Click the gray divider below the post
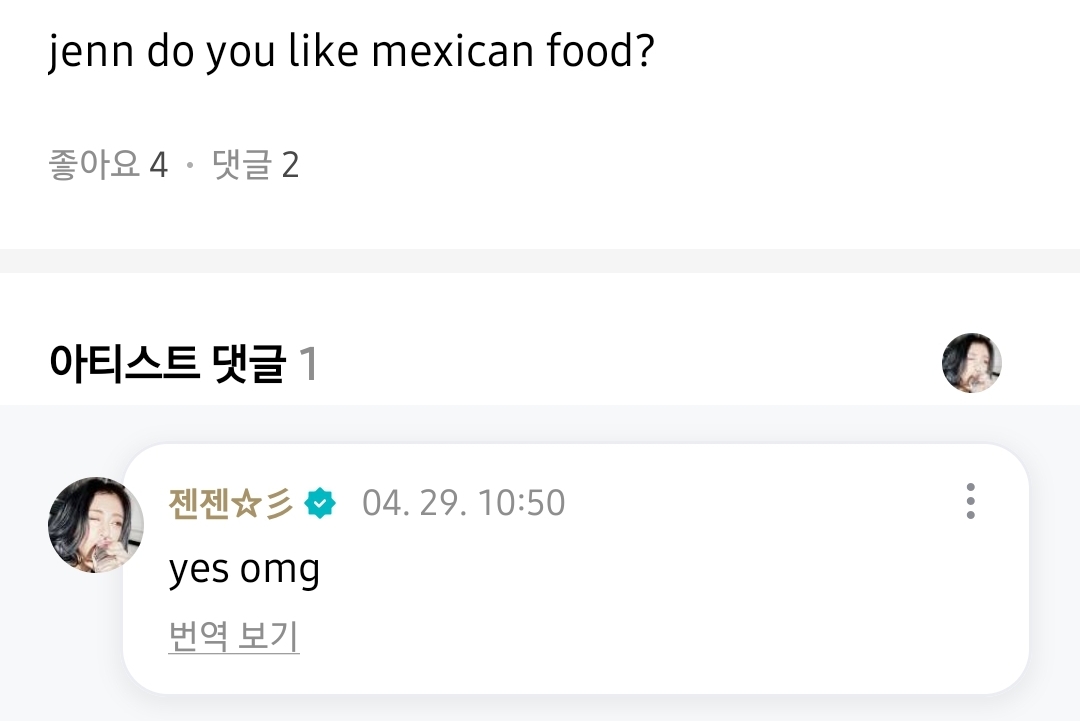 pos(540,261)
